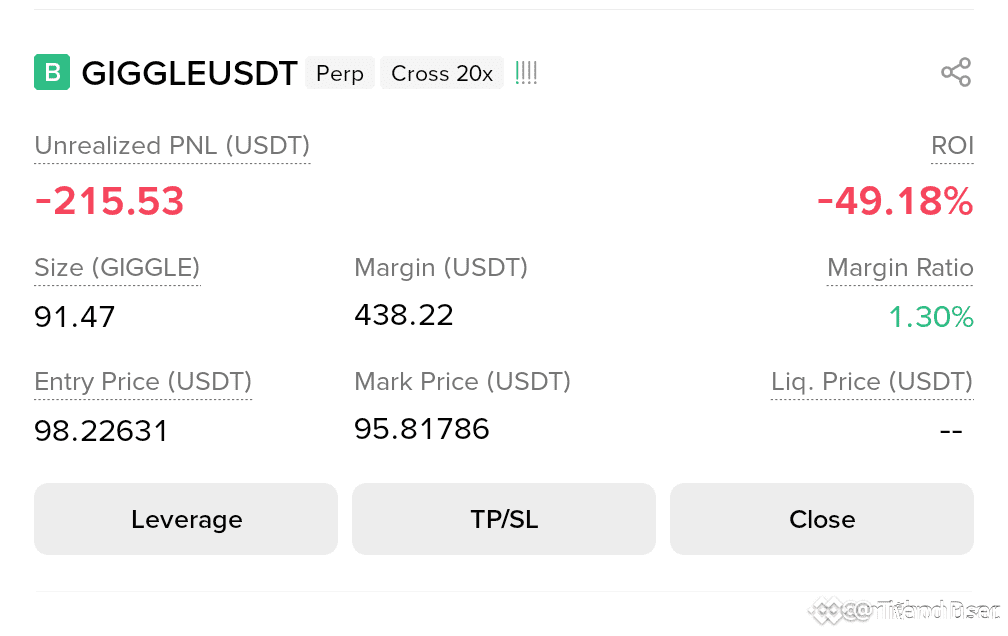Viewport: 1008px width, 636px height.
Task: Click the share icon for this position
Action: (x=956, y=73)
